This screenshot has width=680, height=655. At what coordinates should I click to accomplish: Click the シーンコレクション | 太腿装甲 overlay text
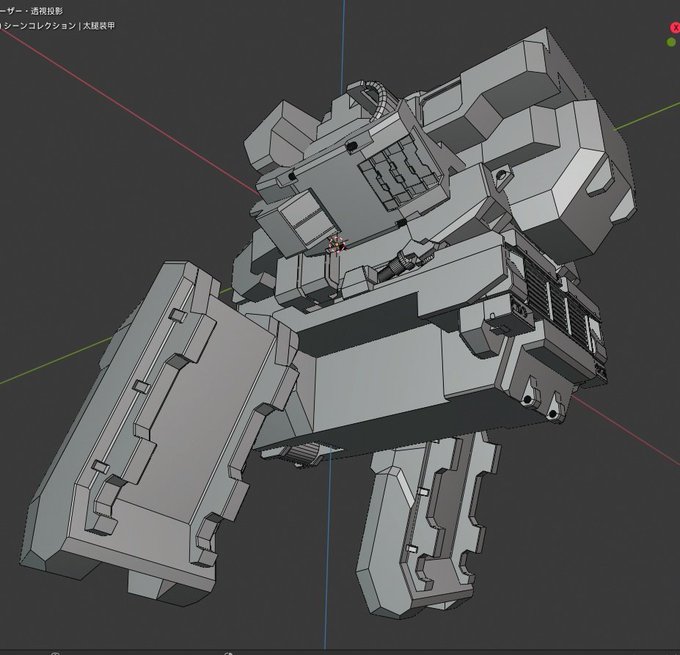(59, 26)
